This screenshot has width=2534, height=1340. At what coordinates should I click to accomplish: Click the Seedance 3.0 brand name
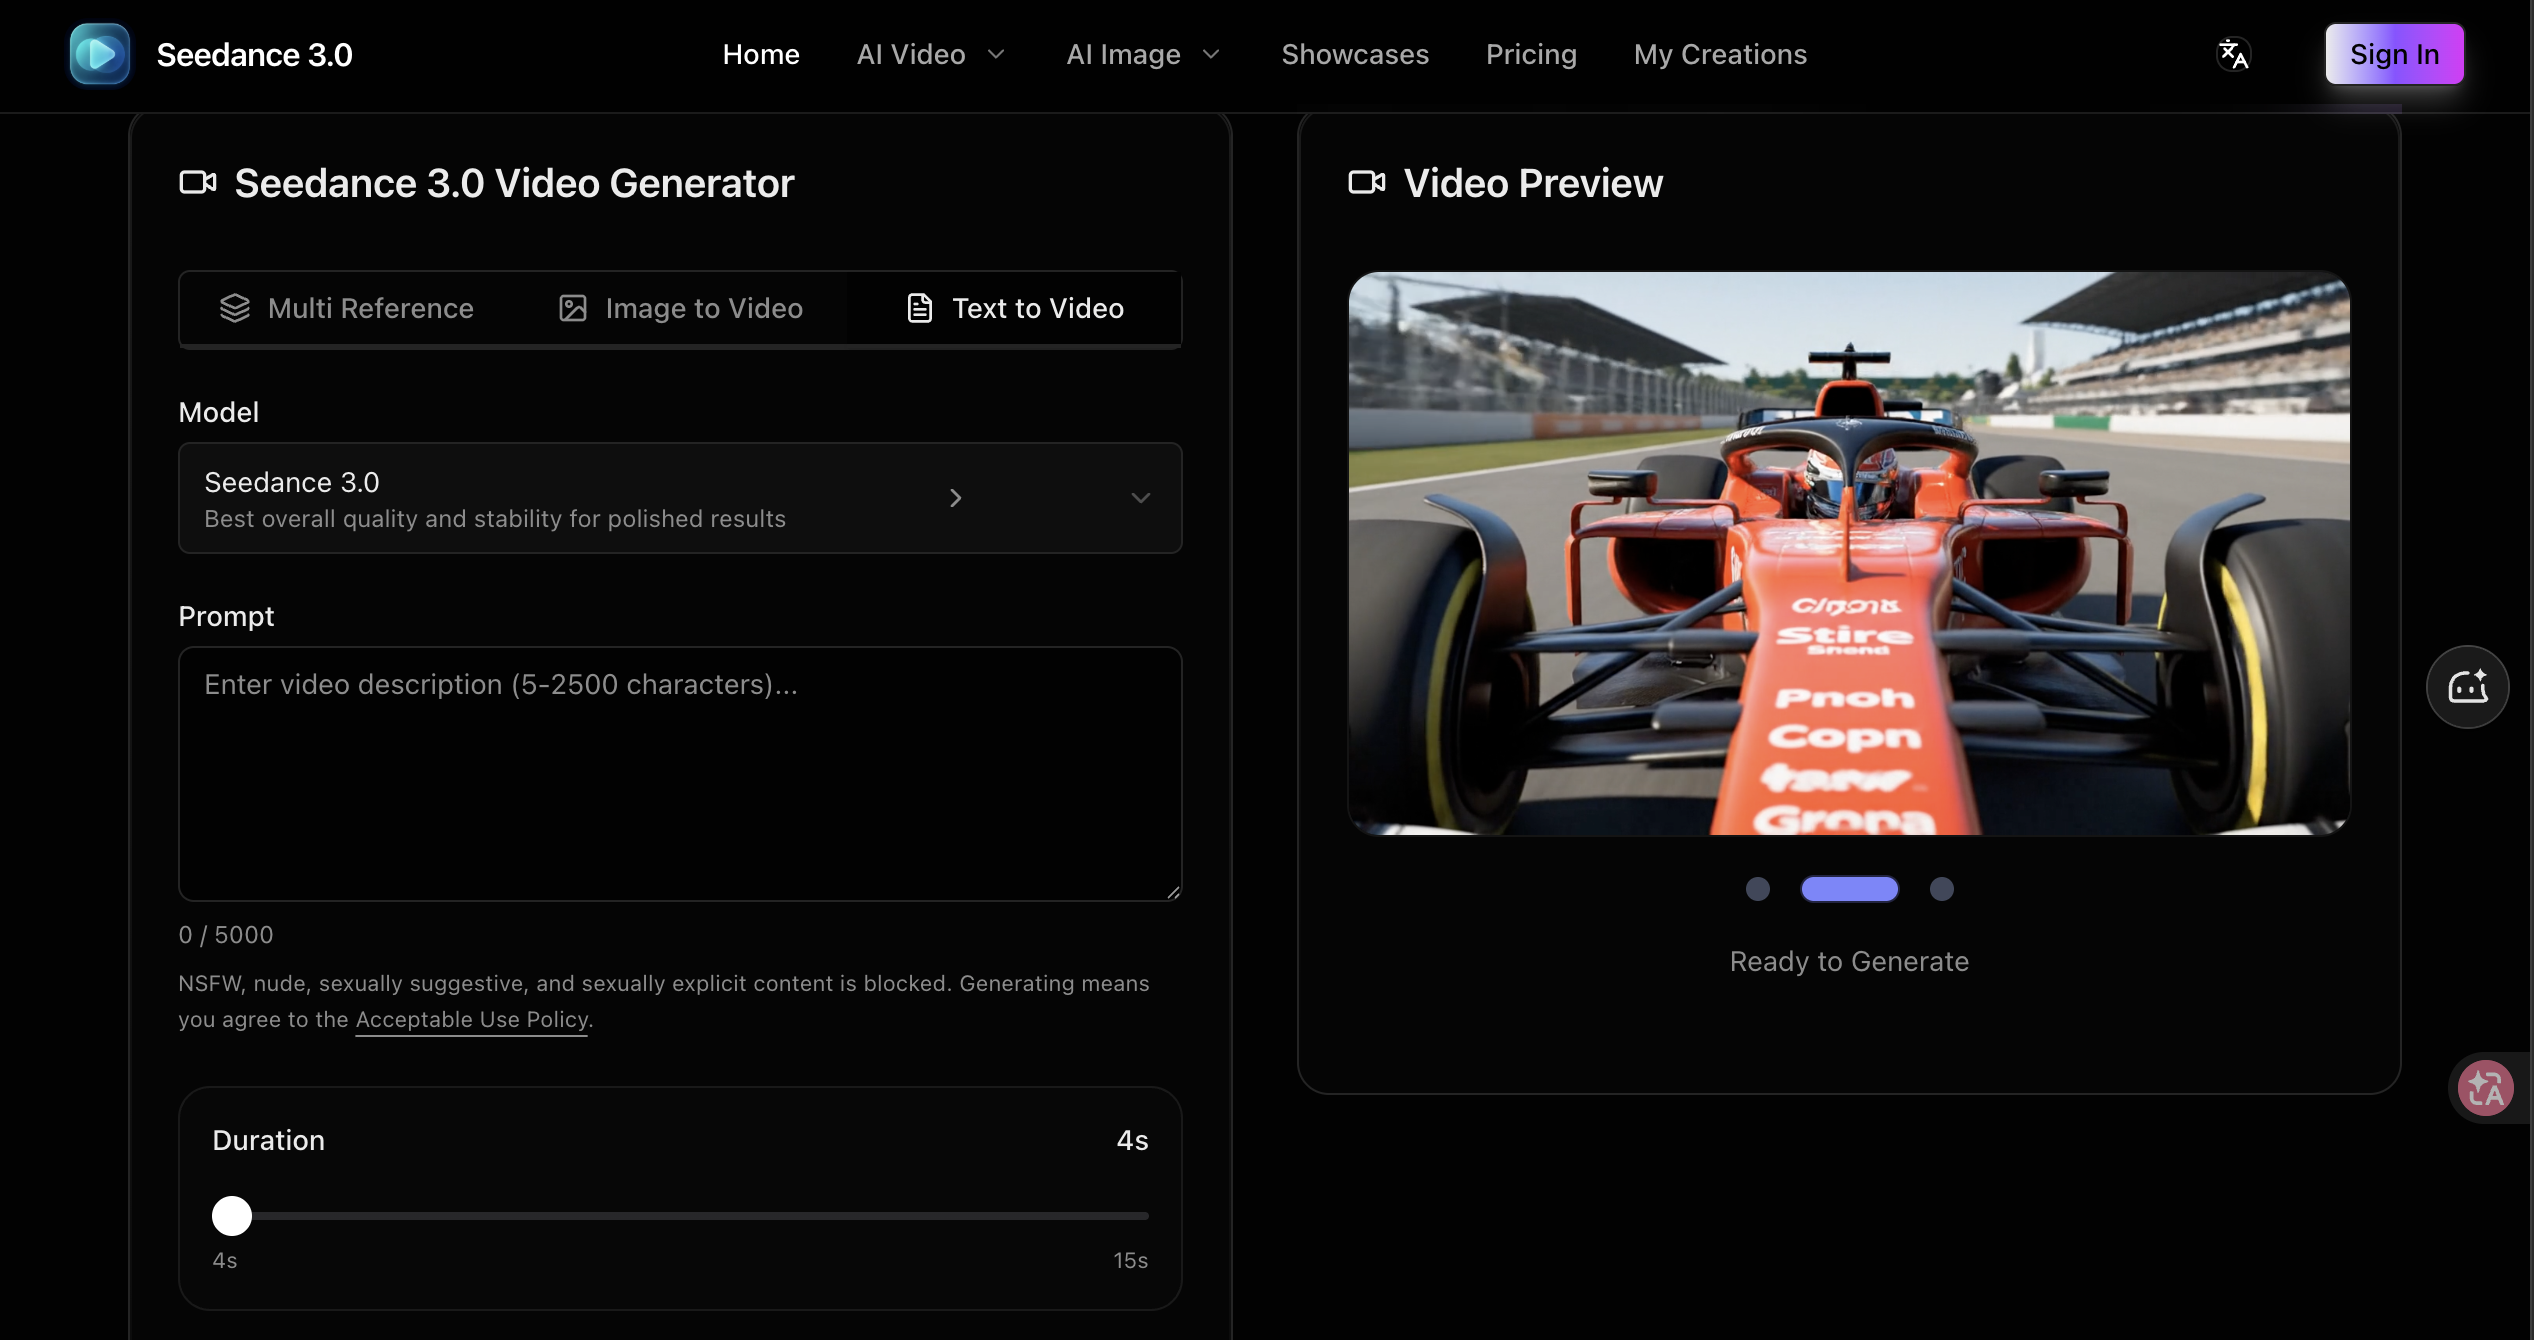pos(255,54)
